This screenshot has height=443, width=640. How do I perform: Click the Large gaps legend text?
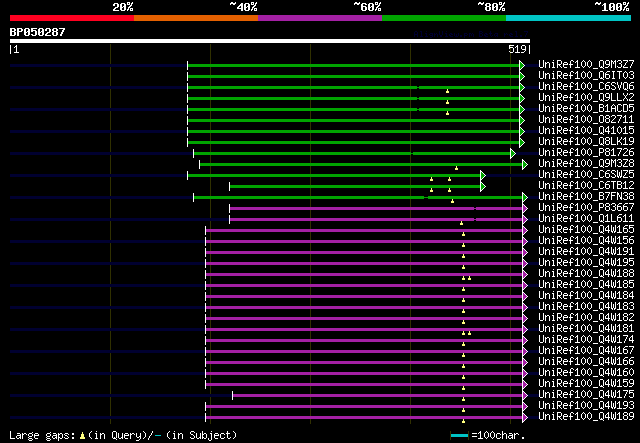[42, 436]
